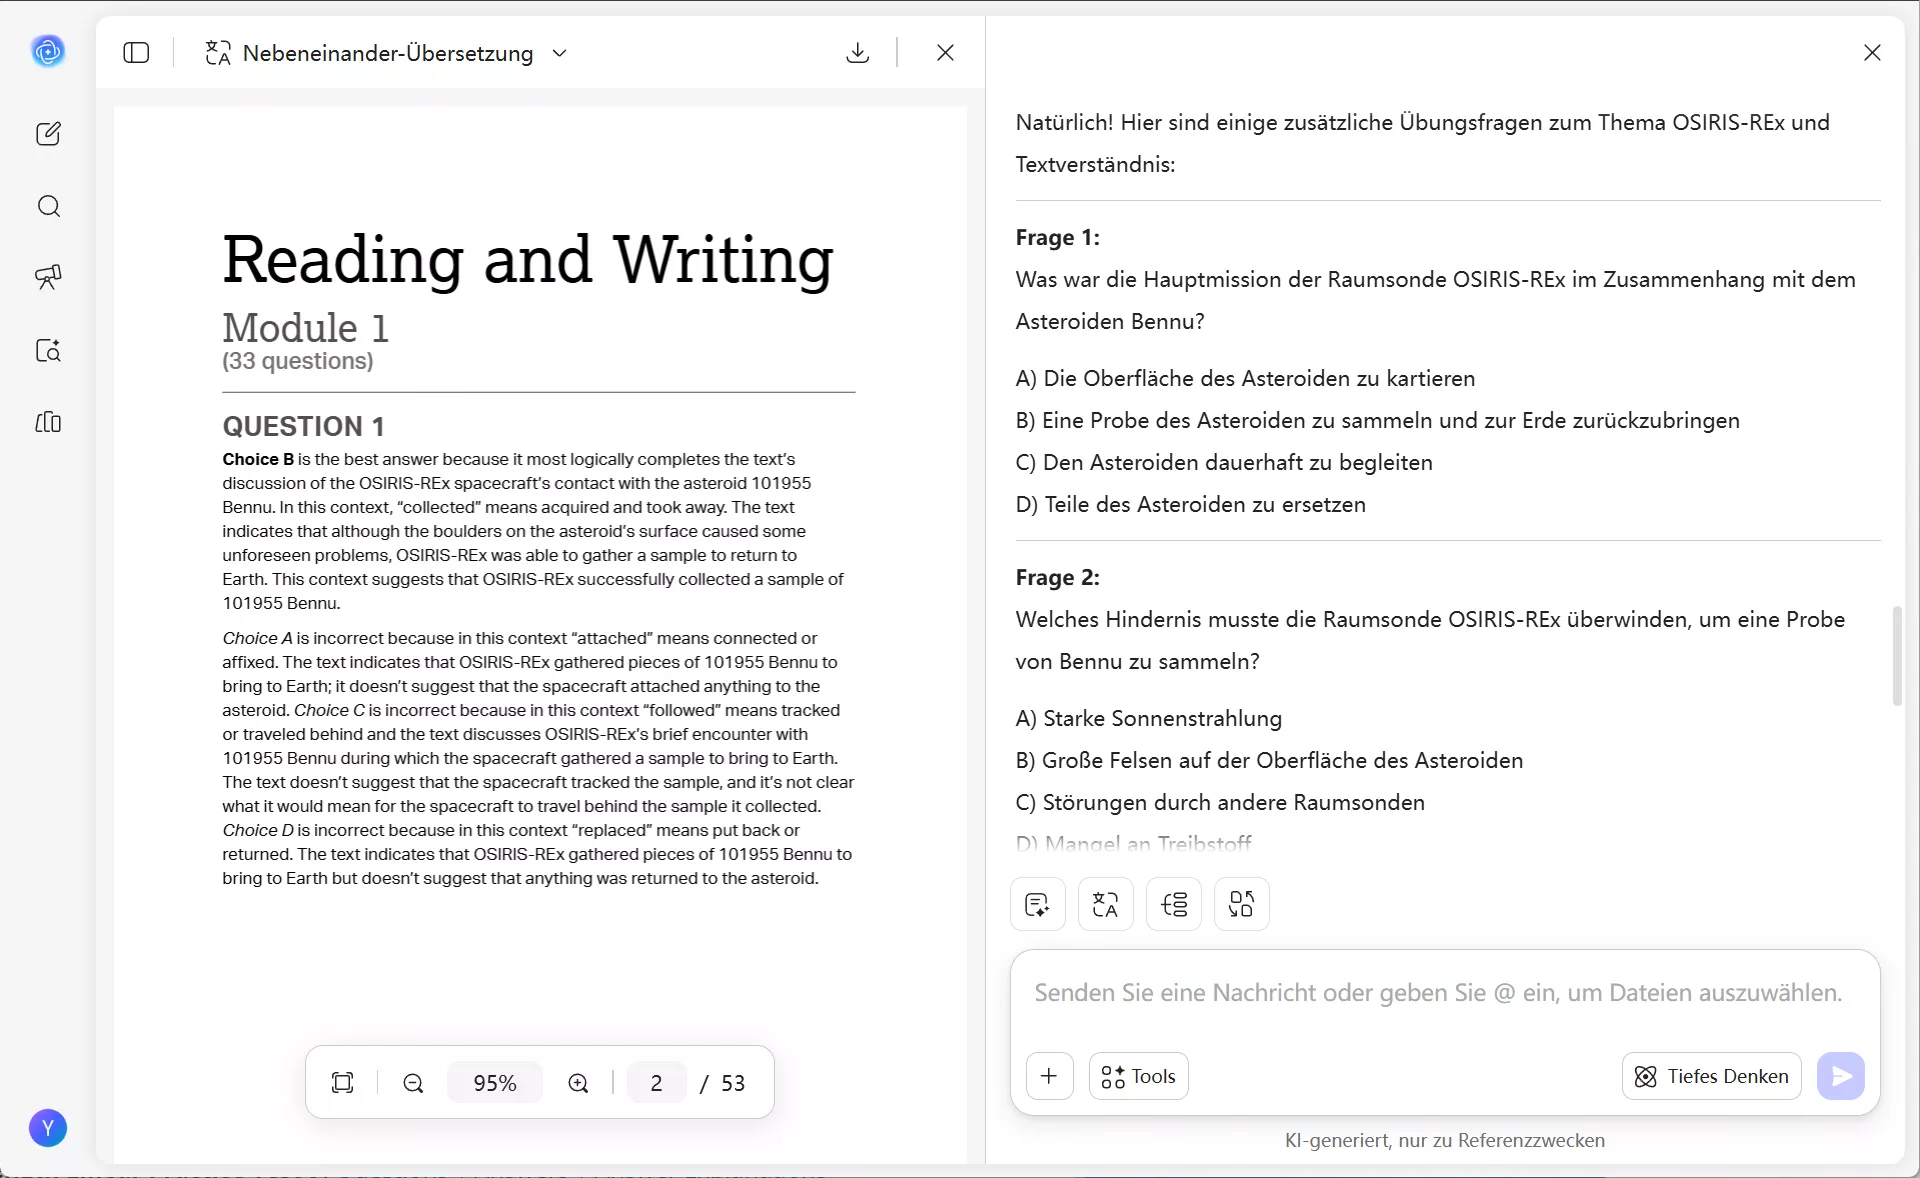Expand the Nebeneinander-Übersetzung dropdown chevron
The width and height of the screenshot is (1920, 1178).
point(560,53)
